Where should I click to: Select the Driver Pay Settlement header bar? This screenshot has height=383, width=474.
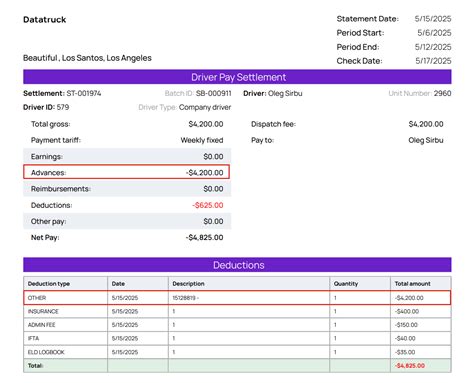point(237,77)
